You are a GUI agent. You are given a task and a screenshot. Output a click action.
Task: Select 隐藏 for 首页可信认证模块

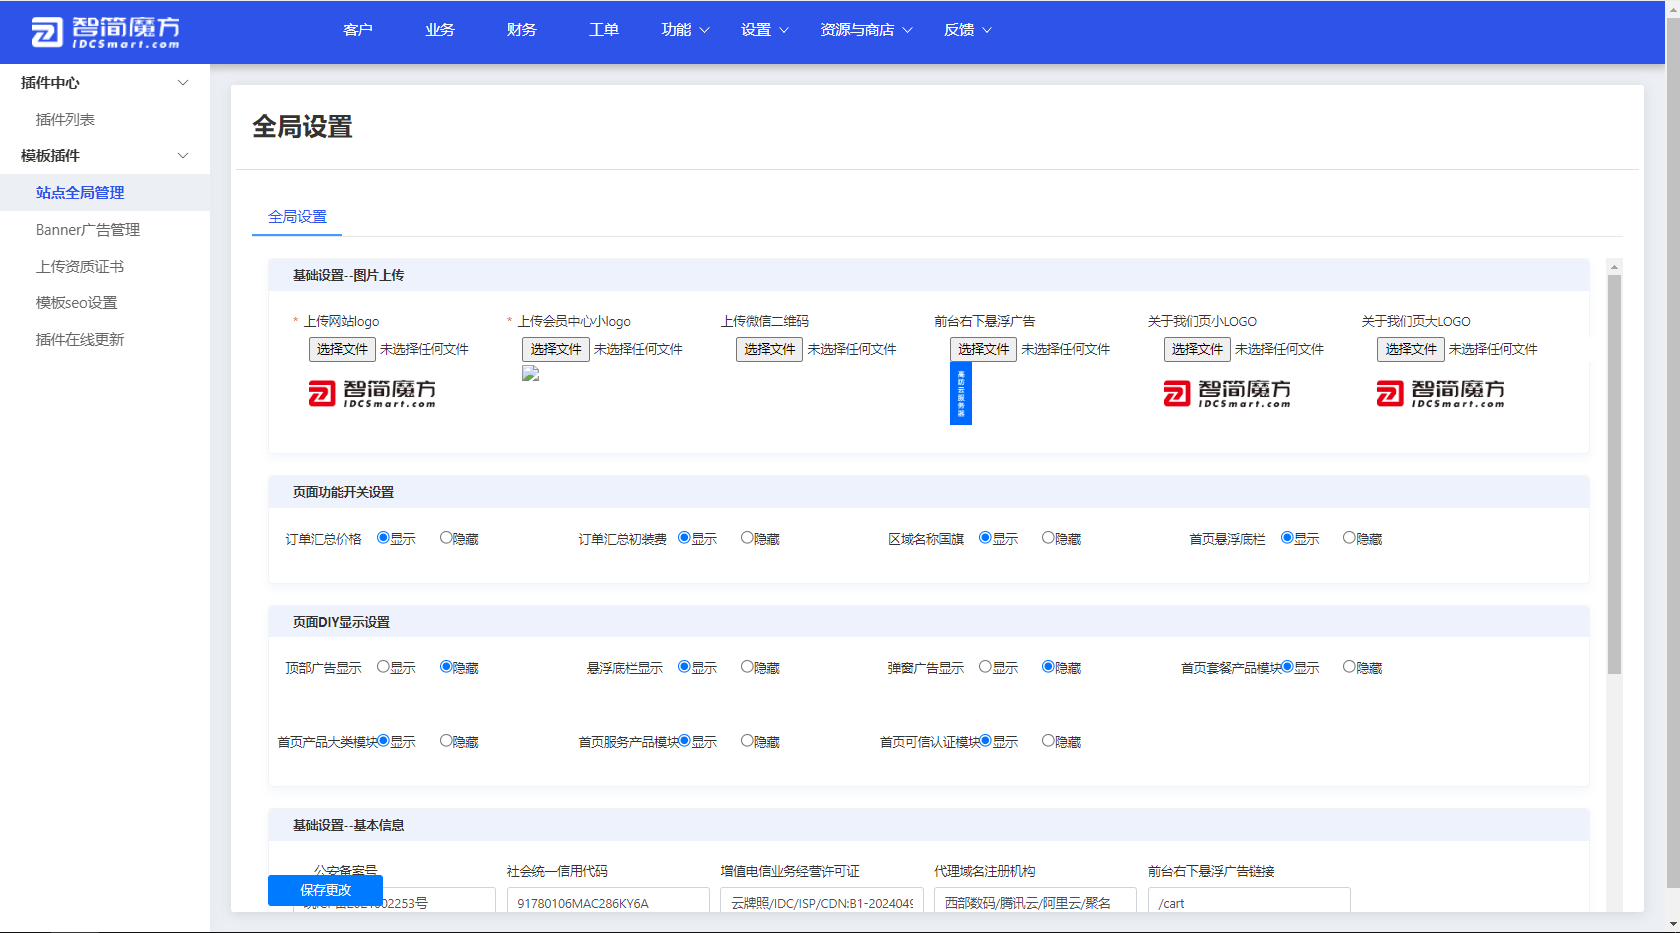pos(1046,741)
